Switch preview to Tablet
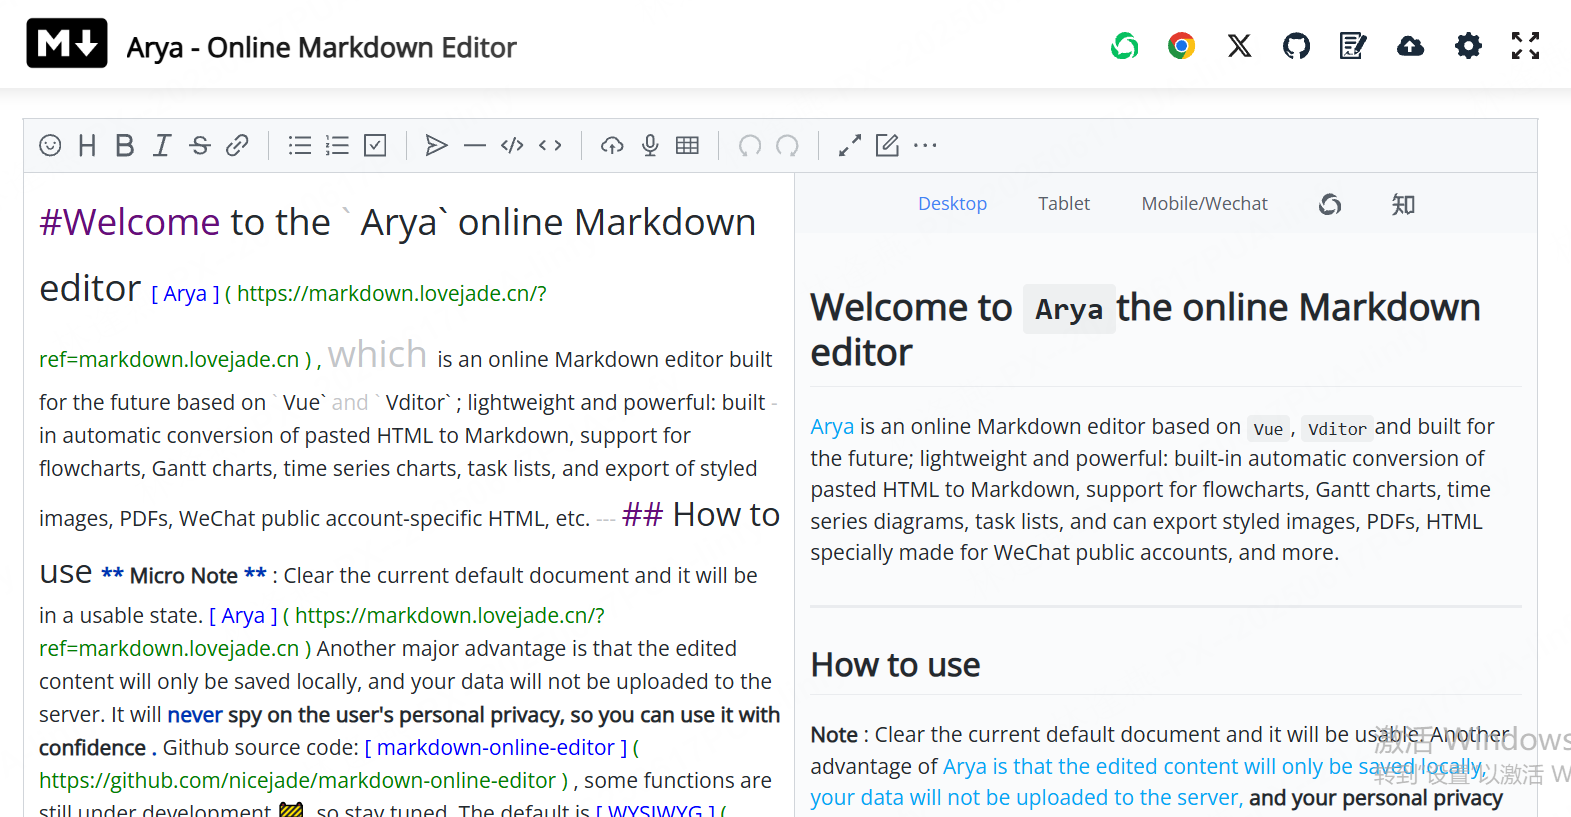Screen dimensions: 1571x817 (x=1064, y=204)
